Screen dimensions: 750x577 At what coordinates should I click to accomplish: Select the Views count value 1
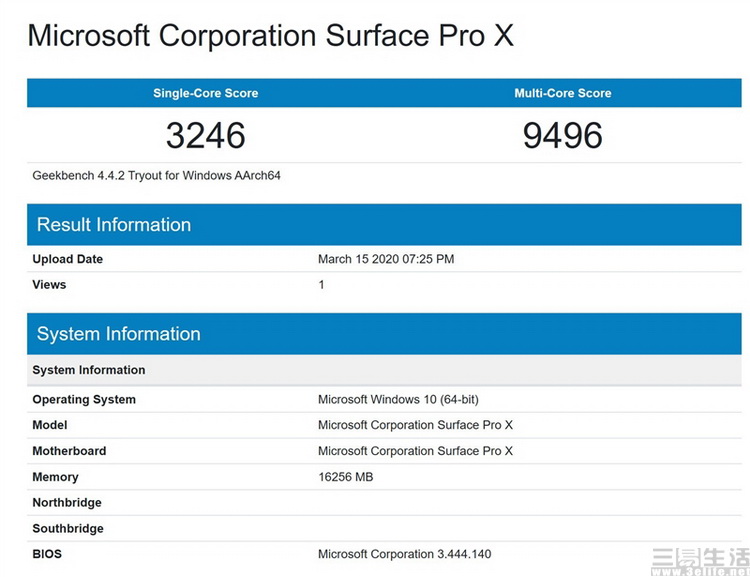[x=321, y=285]
